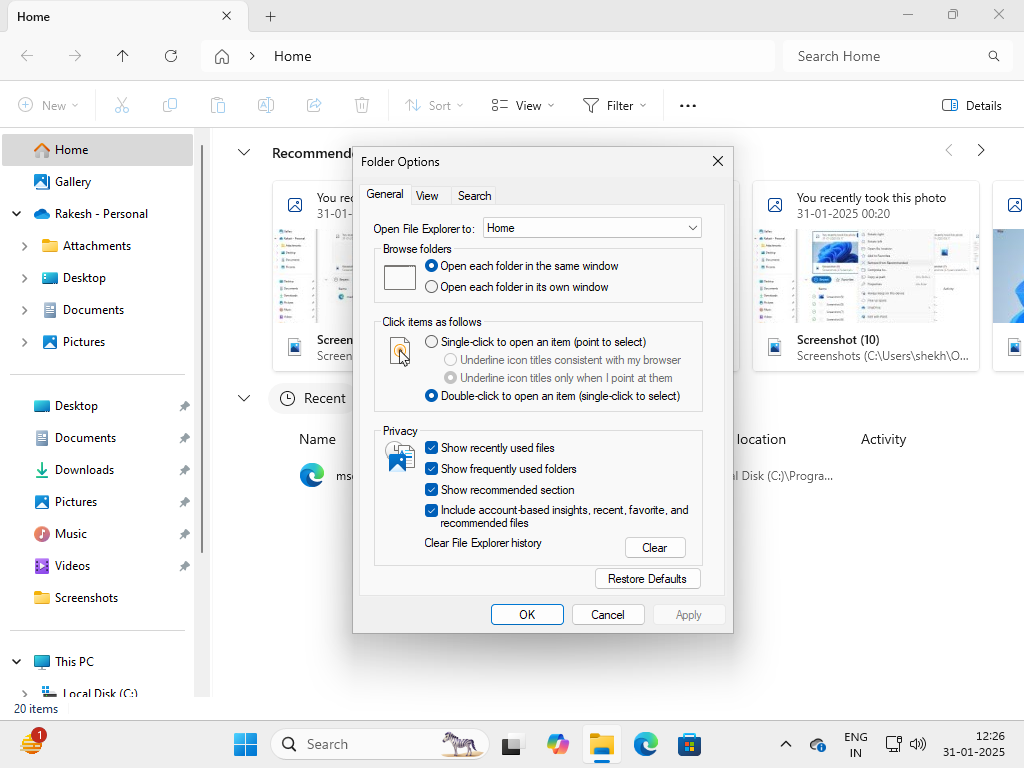The image size is (1024, 768).
Task: Enable single-click to open an item
Action: (x=431, y=341)
